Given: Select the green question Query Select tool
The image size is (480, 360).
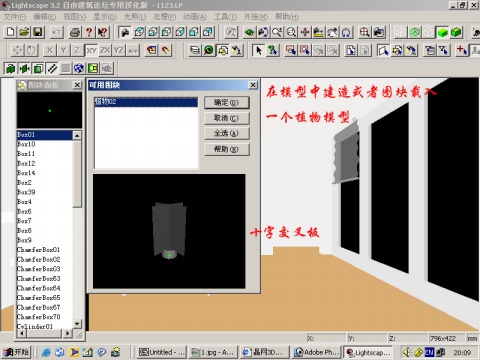Looking at the screenshot, I should [x=272, y=50].
